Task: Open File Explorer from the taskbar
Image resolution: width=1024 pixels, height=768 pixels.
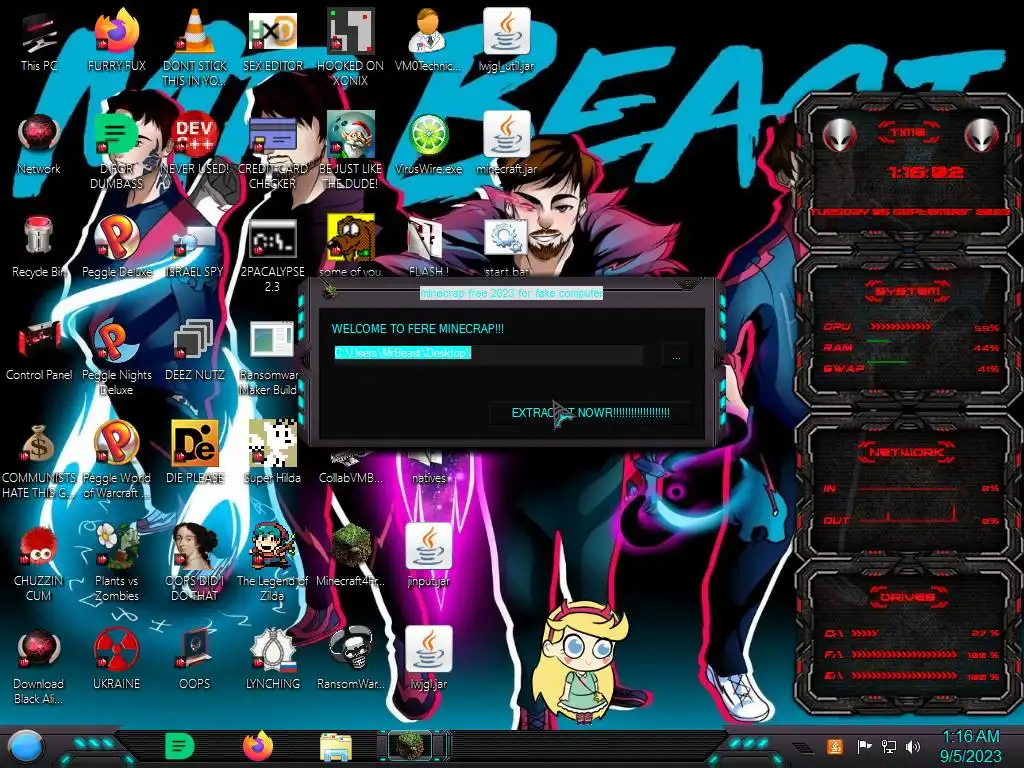Action: click(336, 747)
